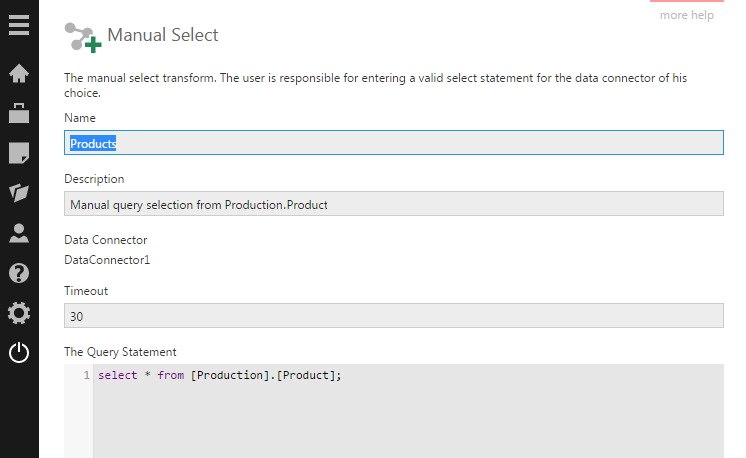Open the question mark help icon
Screen dimensions: 746x458
19,273
